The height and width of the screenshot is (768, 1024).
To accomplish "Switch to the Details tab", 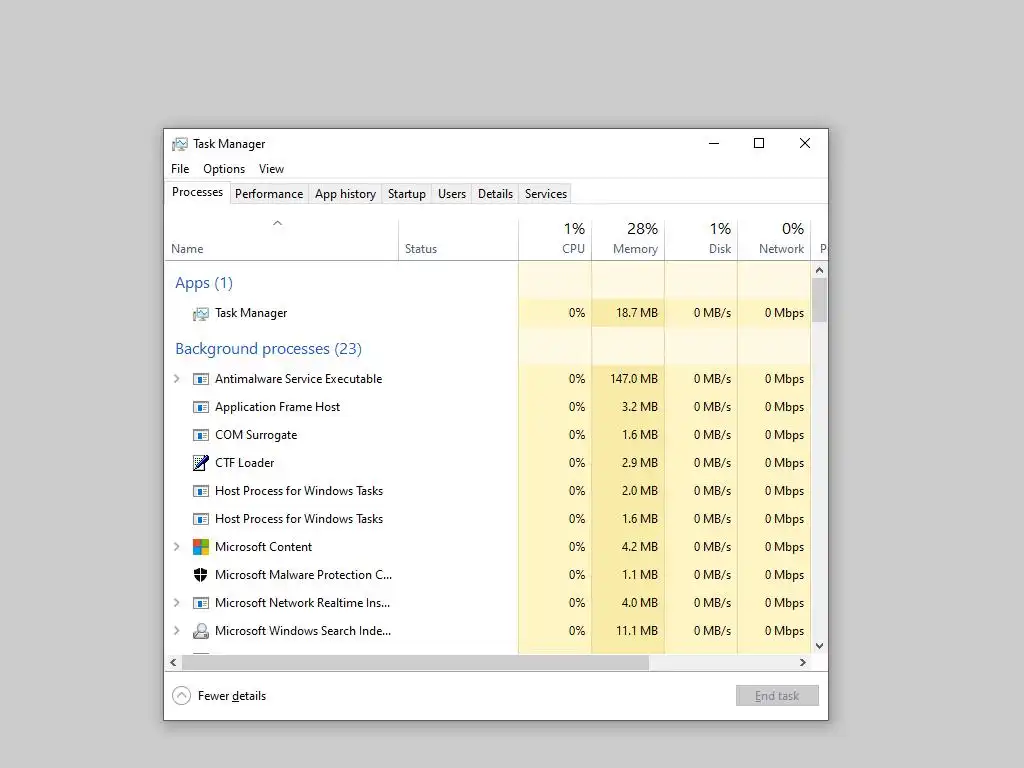I will click(x=495, y=194).
